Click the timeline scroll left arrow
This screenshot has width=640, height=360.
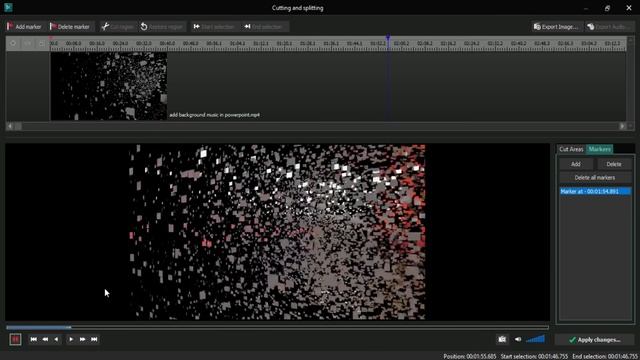click(x=10, y=127)
